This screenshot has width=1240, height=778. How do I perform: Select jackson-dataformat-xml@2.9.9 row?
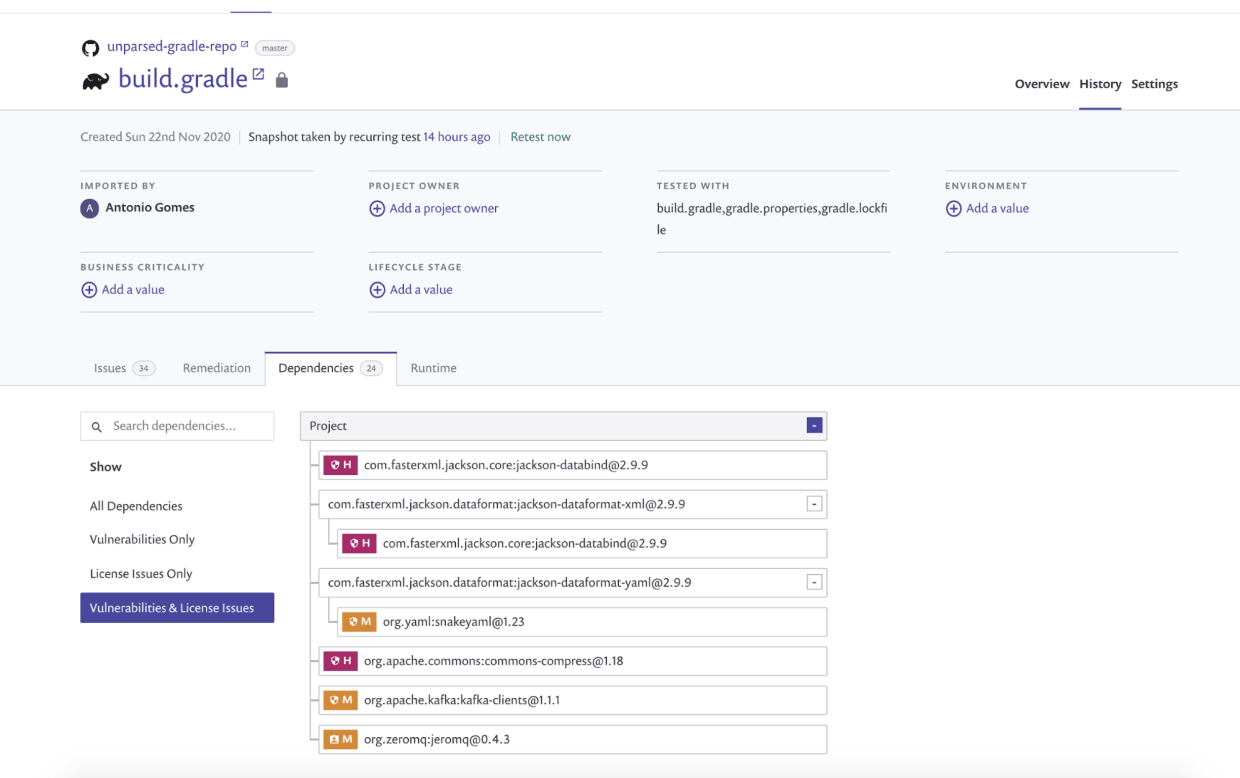click(573, 504)
